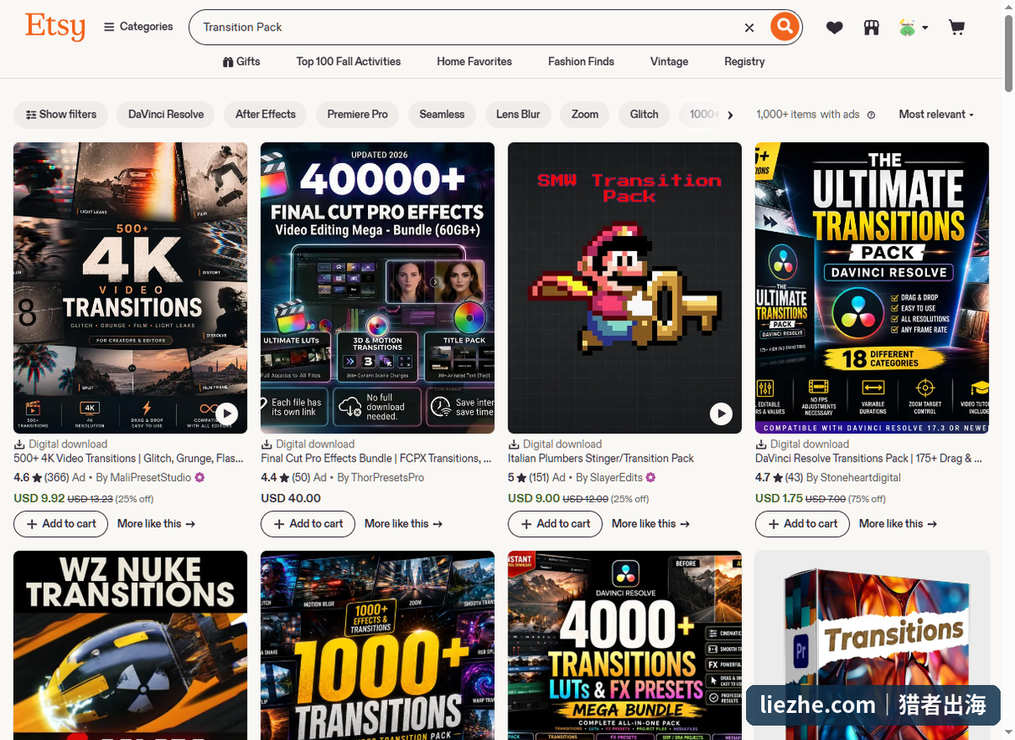The image size is (1015, 740).
Task: Expand the account avatar dropdown
Action: (x=913, y=27)
